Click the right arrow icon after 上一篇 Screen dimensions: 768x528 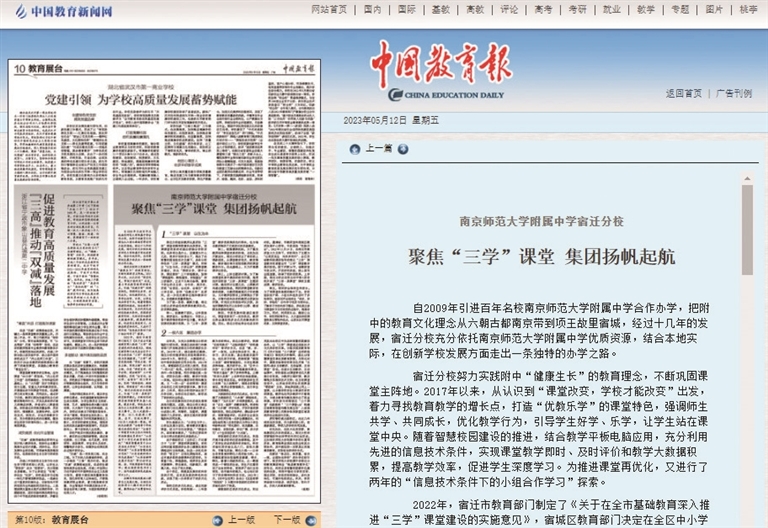coord(403,149)
